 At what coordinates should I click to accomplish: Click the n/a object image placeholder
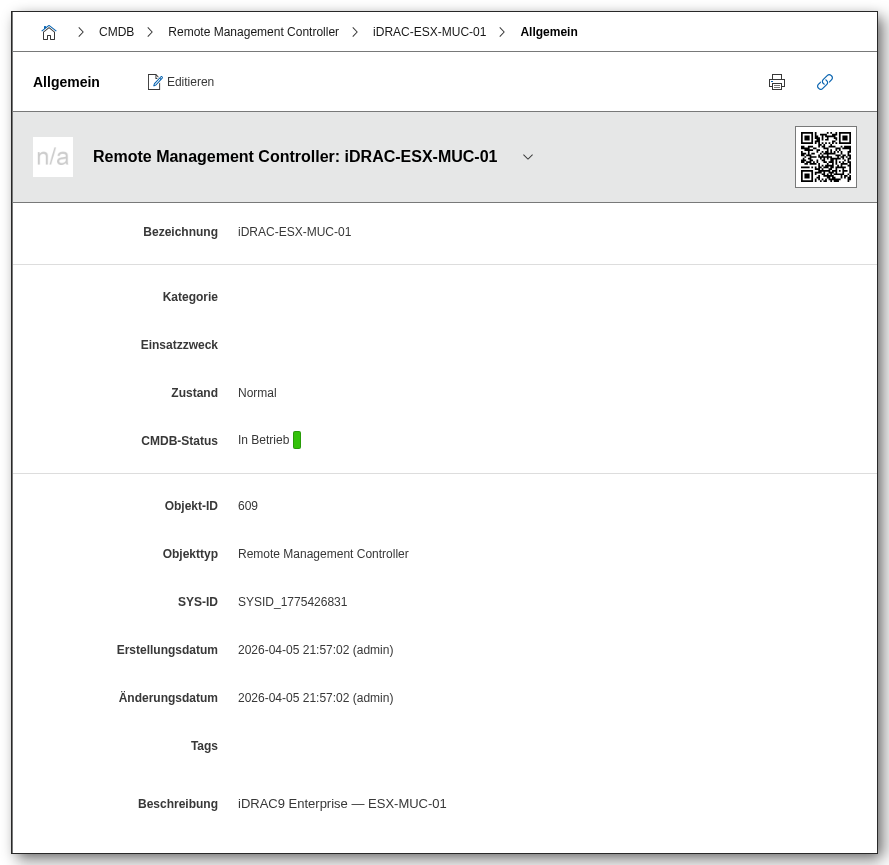coord(53,157)
